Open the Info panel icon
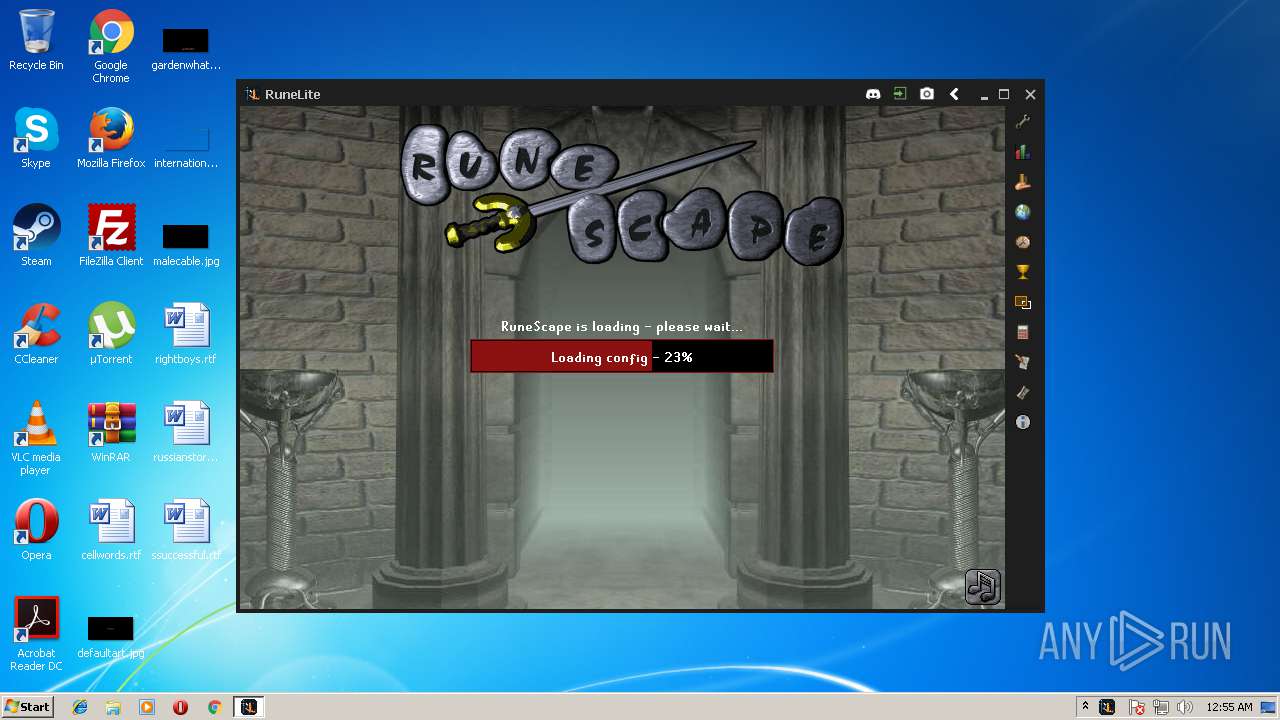Screen dimensions: 1280x720 (1023, 422)
